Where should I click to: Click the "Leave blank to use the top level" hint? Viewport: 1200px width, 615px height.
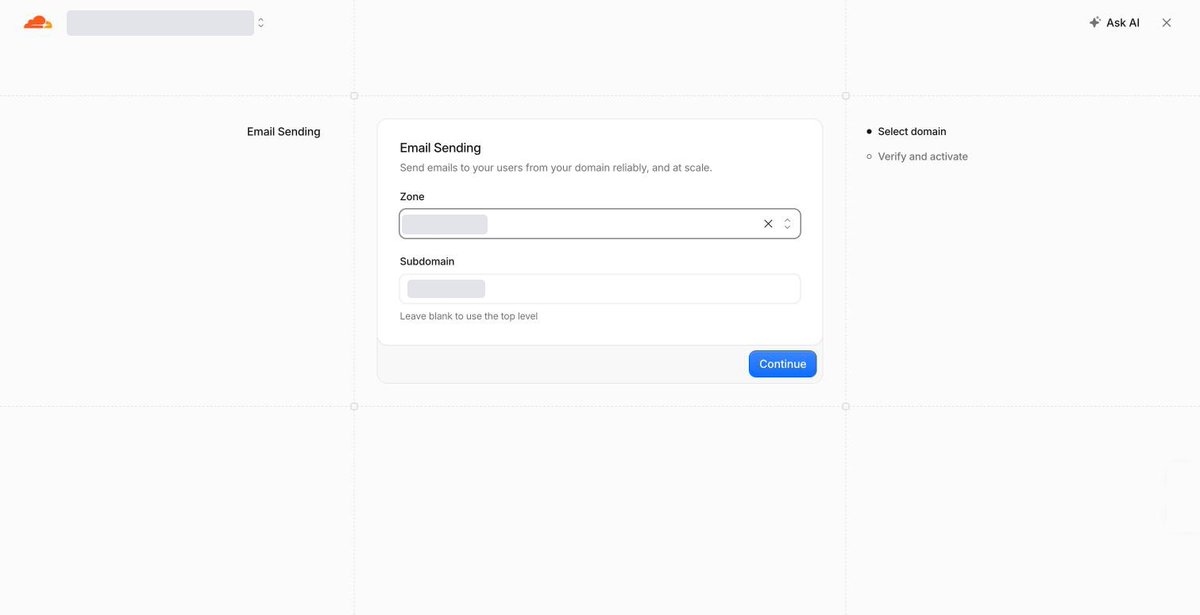[469, 316]
